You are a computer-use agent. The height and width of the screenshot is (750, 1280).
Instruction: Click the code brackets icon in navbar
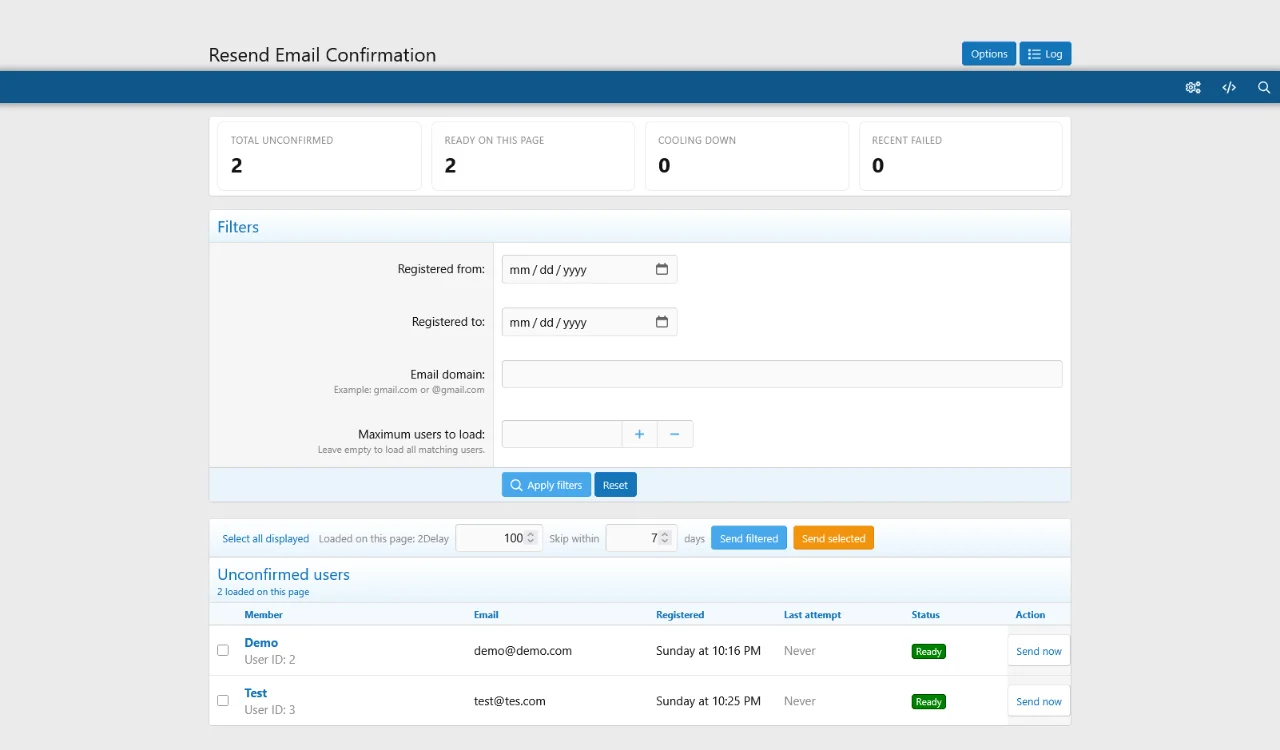pyautogui.click(x=1229, y=88)
